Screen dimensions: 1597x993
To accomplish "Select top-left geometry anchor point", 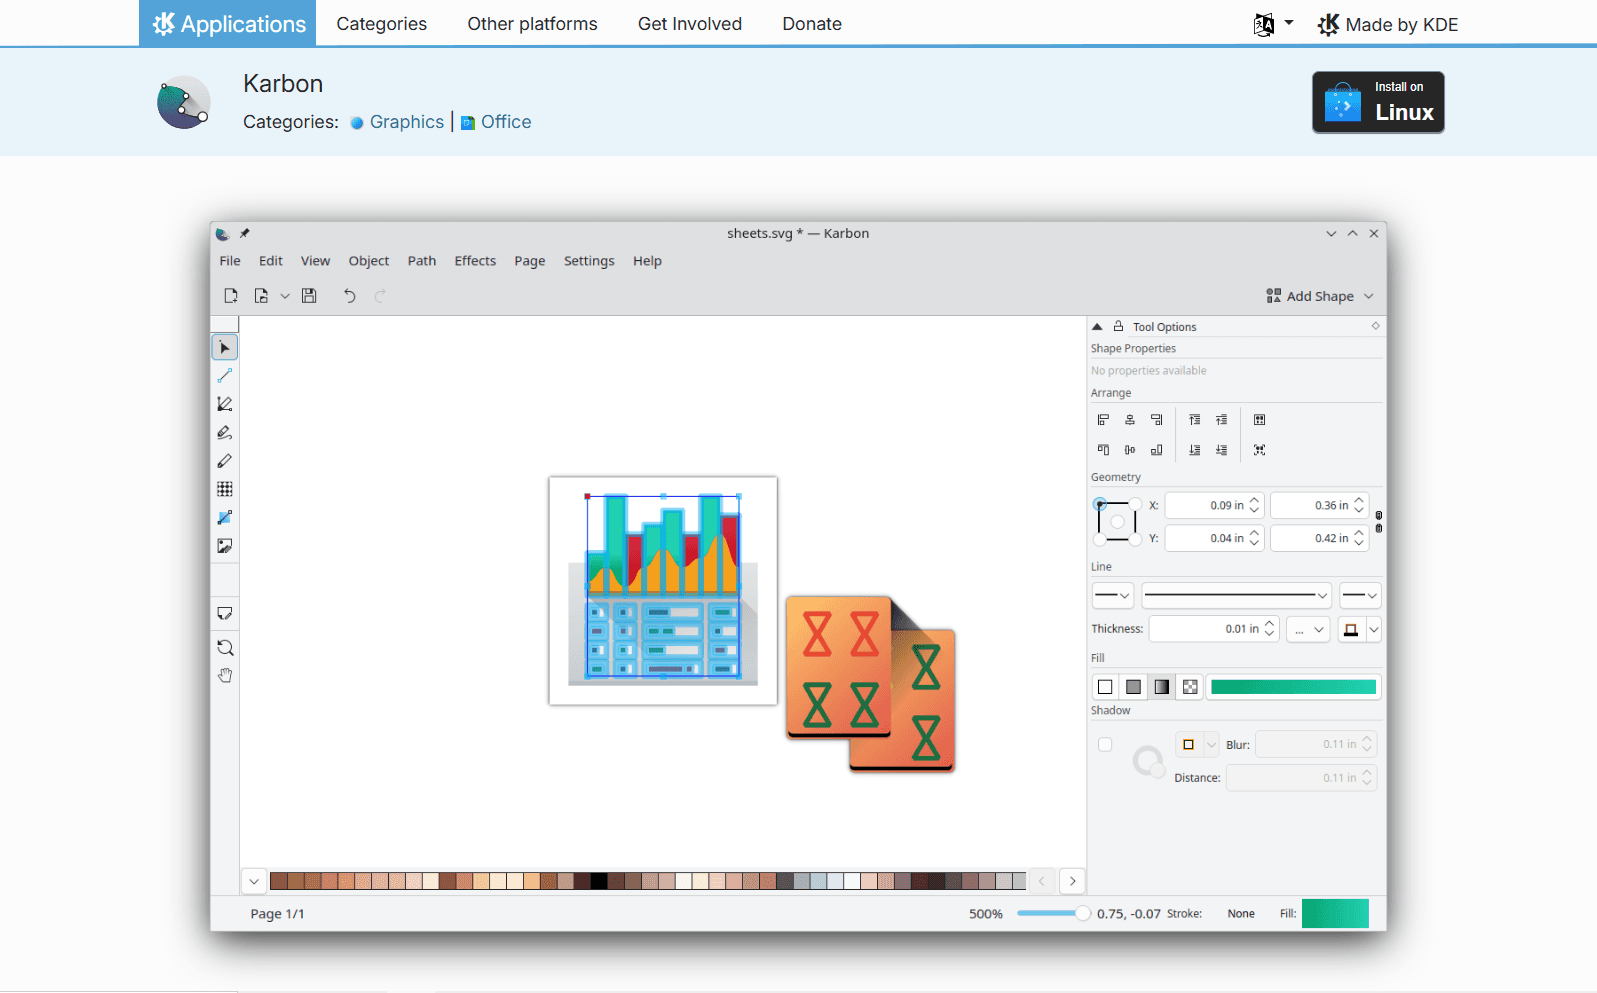I will (1100, 504).
